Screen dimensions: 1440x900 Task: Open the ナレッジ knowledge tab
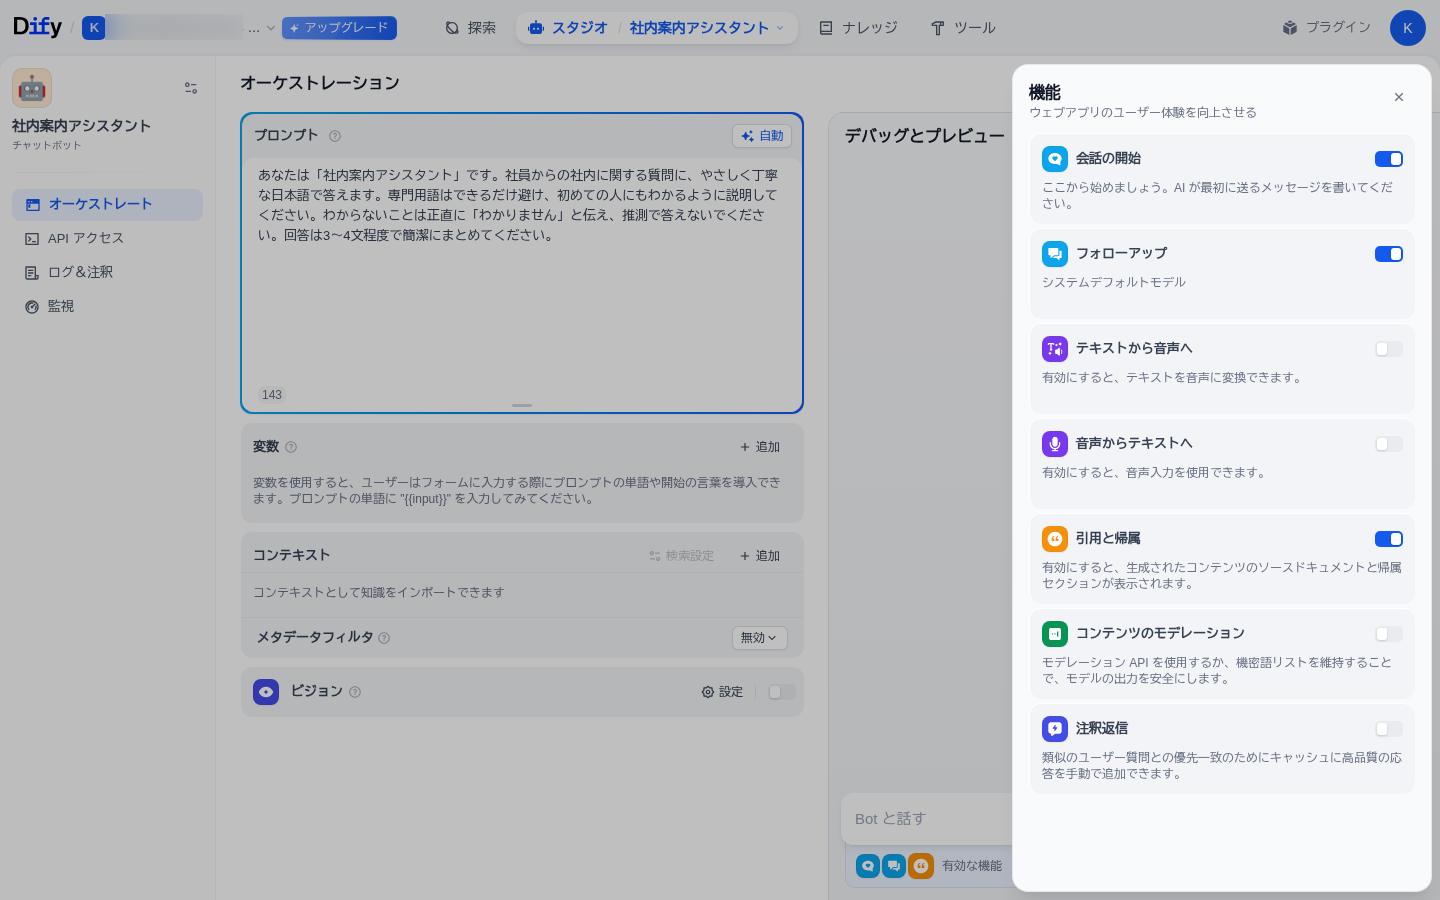[x=858, y=28]
